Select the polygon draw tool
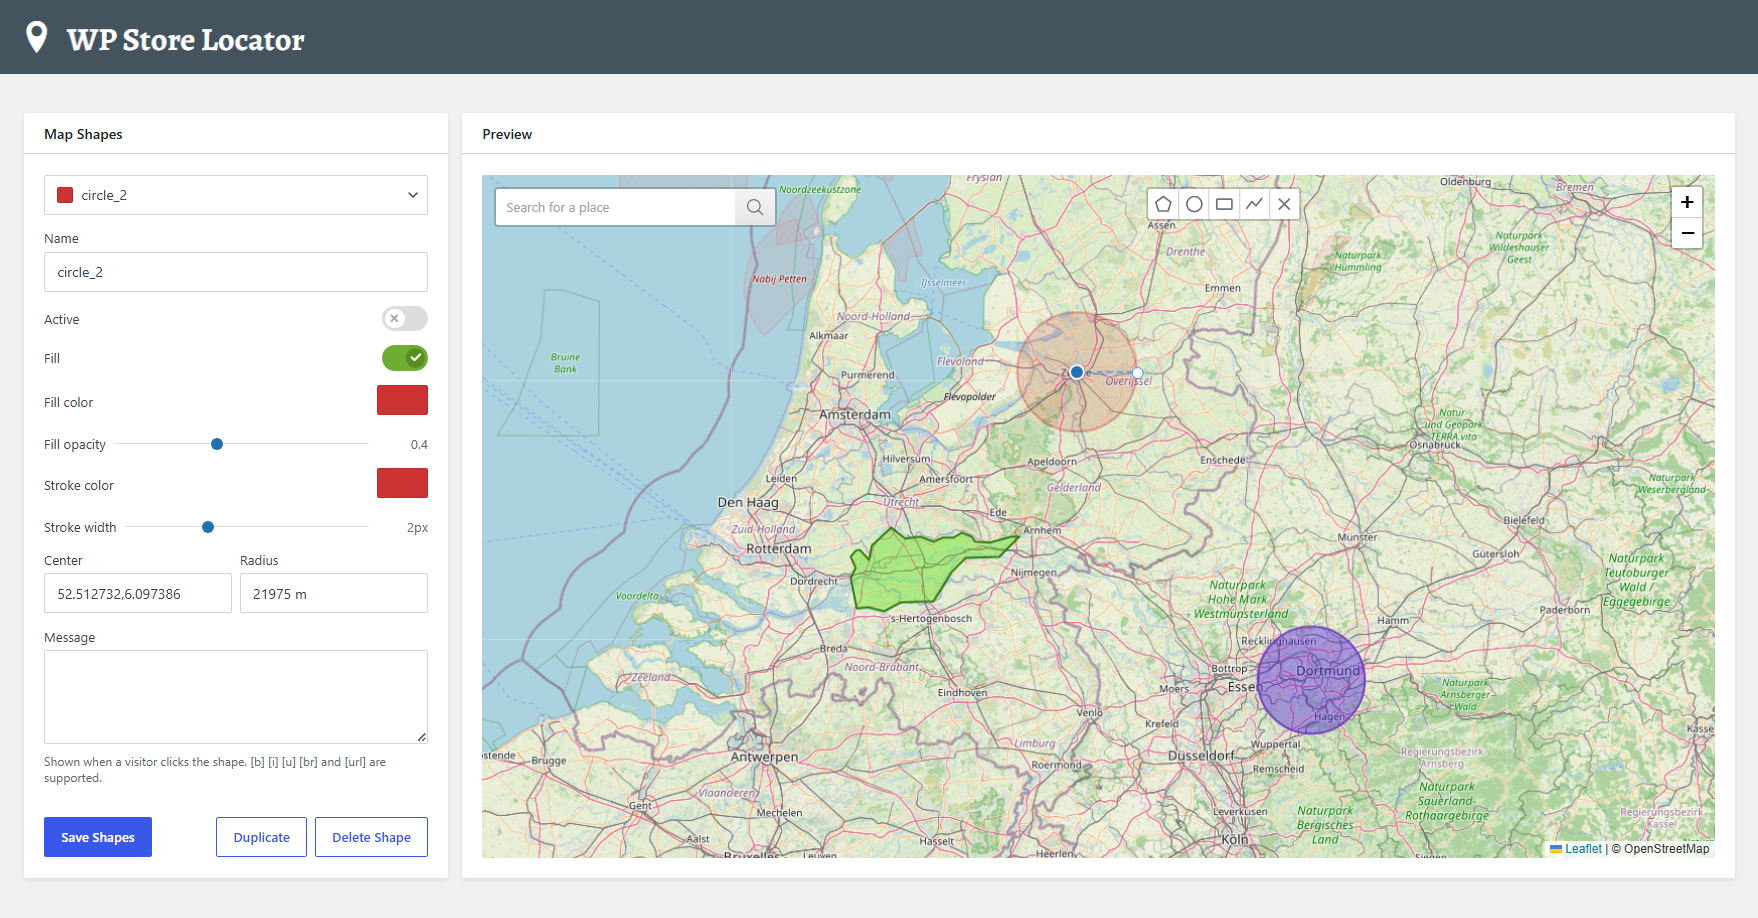Screen dimensions: 1758x918 [1163, 204]
